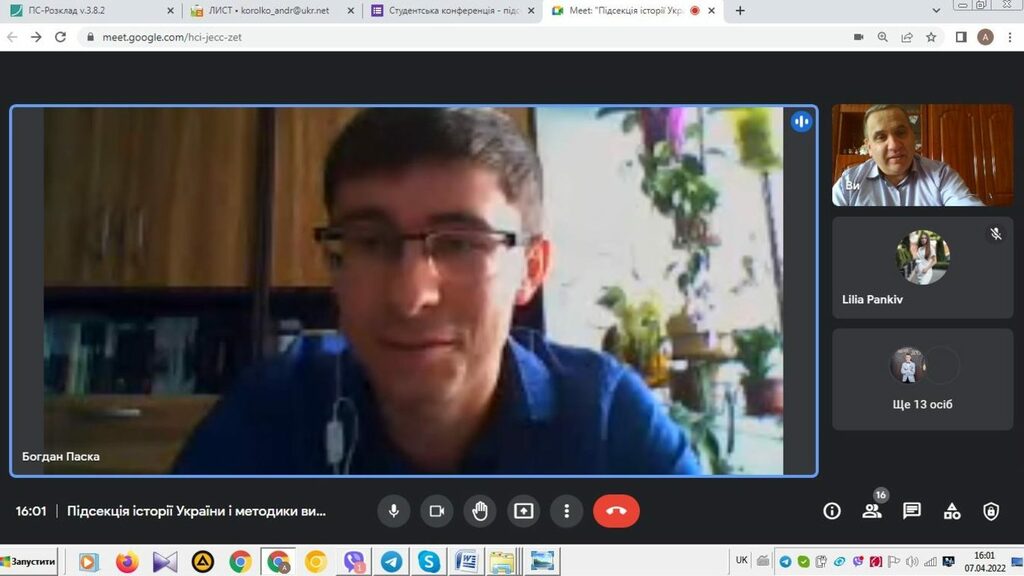This screenshot has width=1024, height=576.
Task: Mute the microphone in the call
Action: tap(393, 511)
